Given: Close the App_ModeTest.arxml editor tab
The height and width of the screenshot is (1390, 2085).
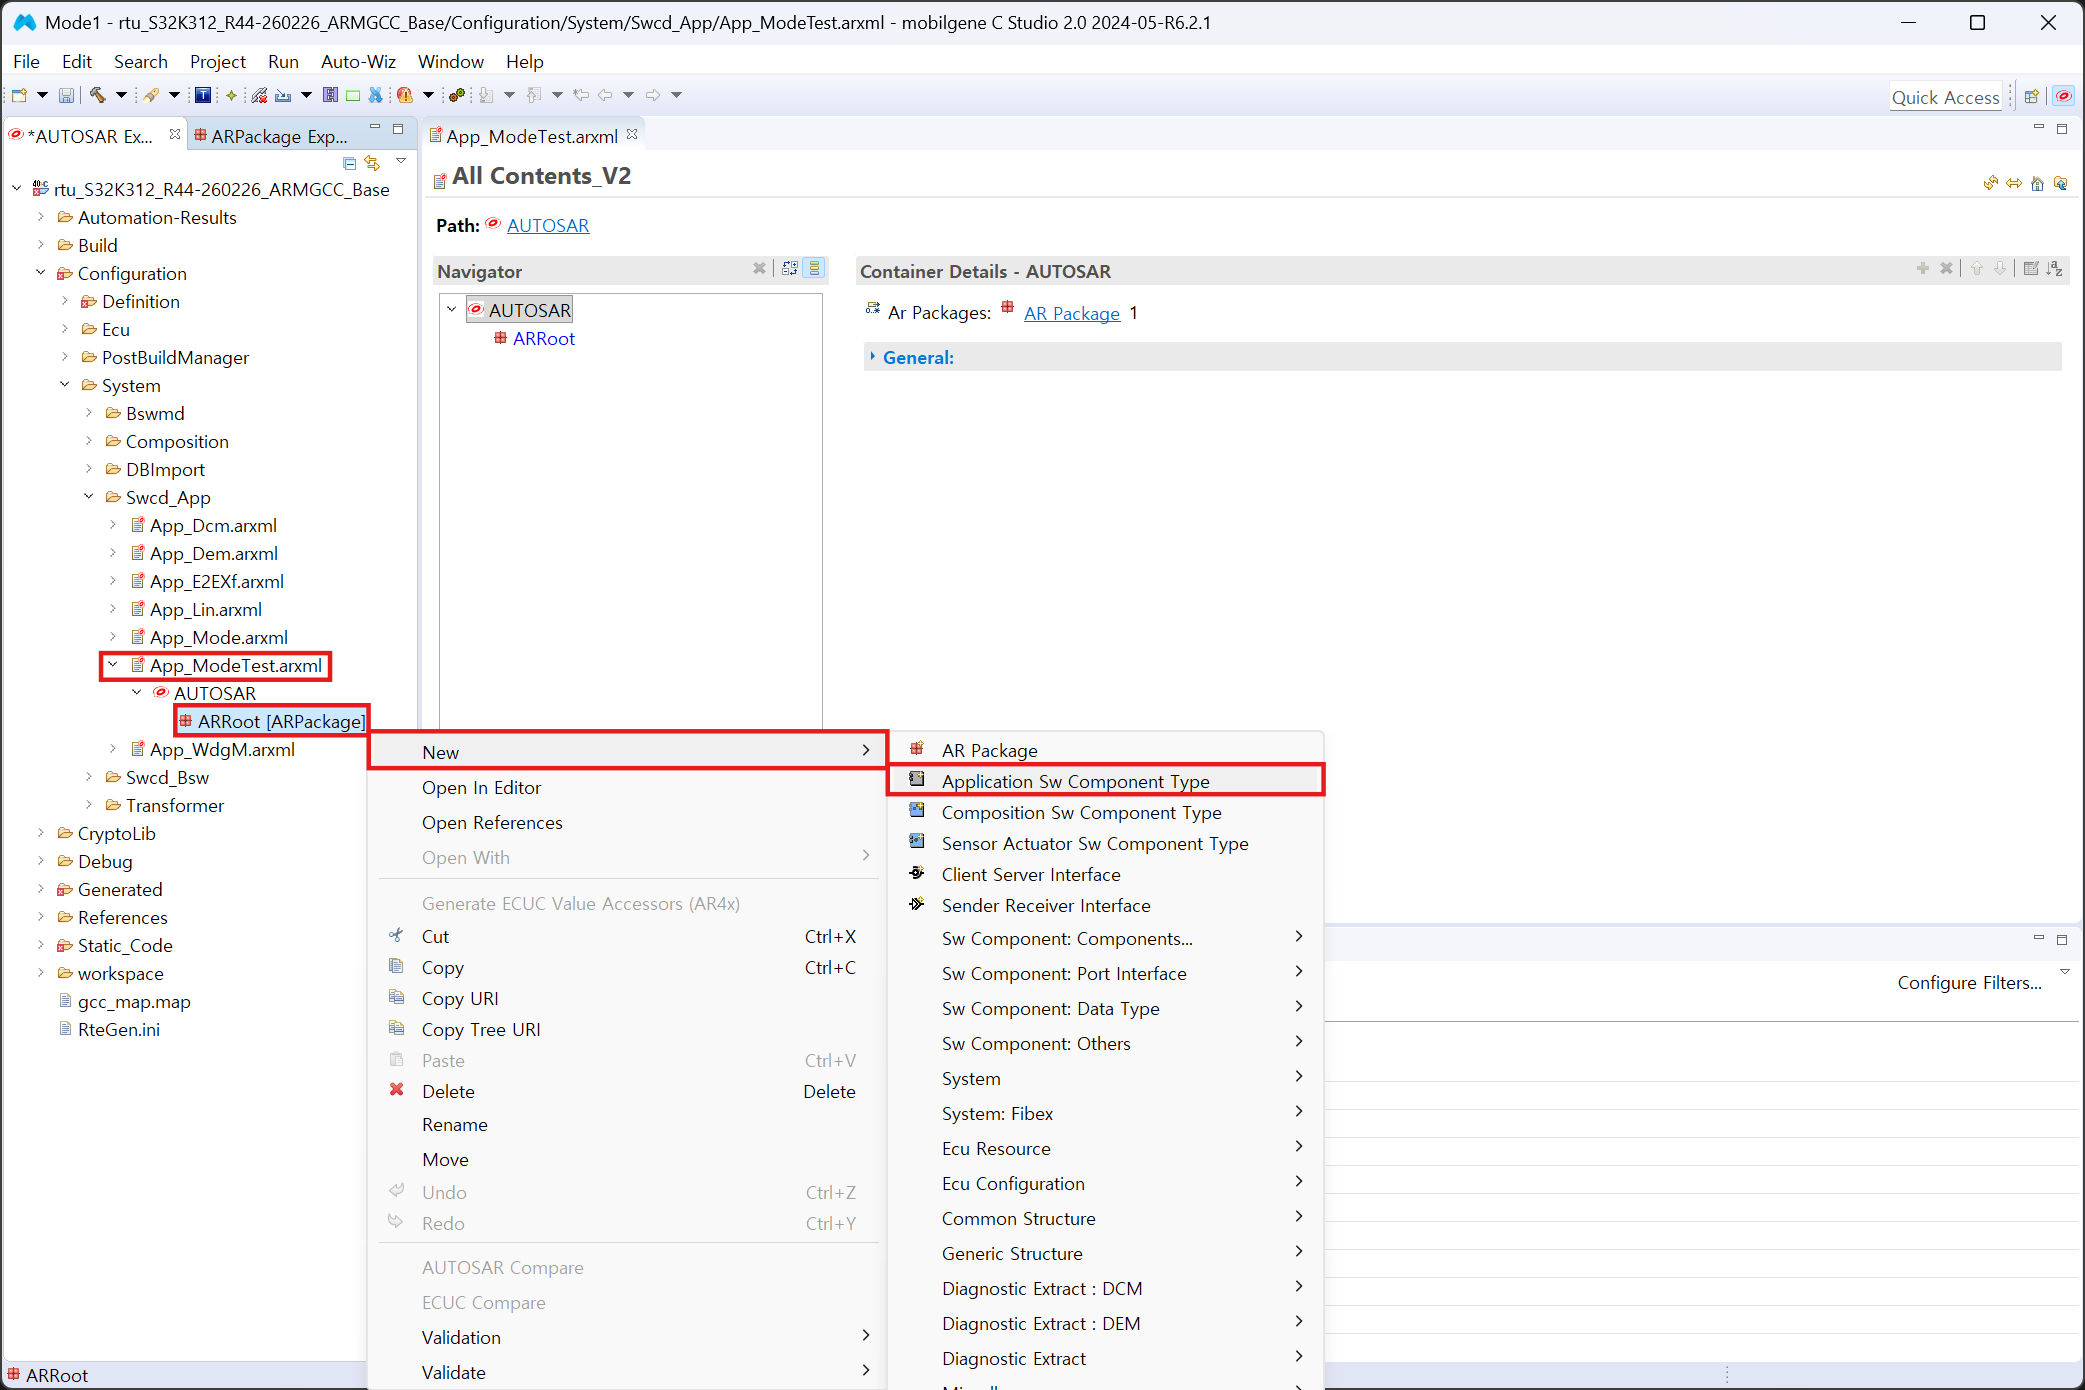Looking at the screenshot, I should [x=632, y=134].
